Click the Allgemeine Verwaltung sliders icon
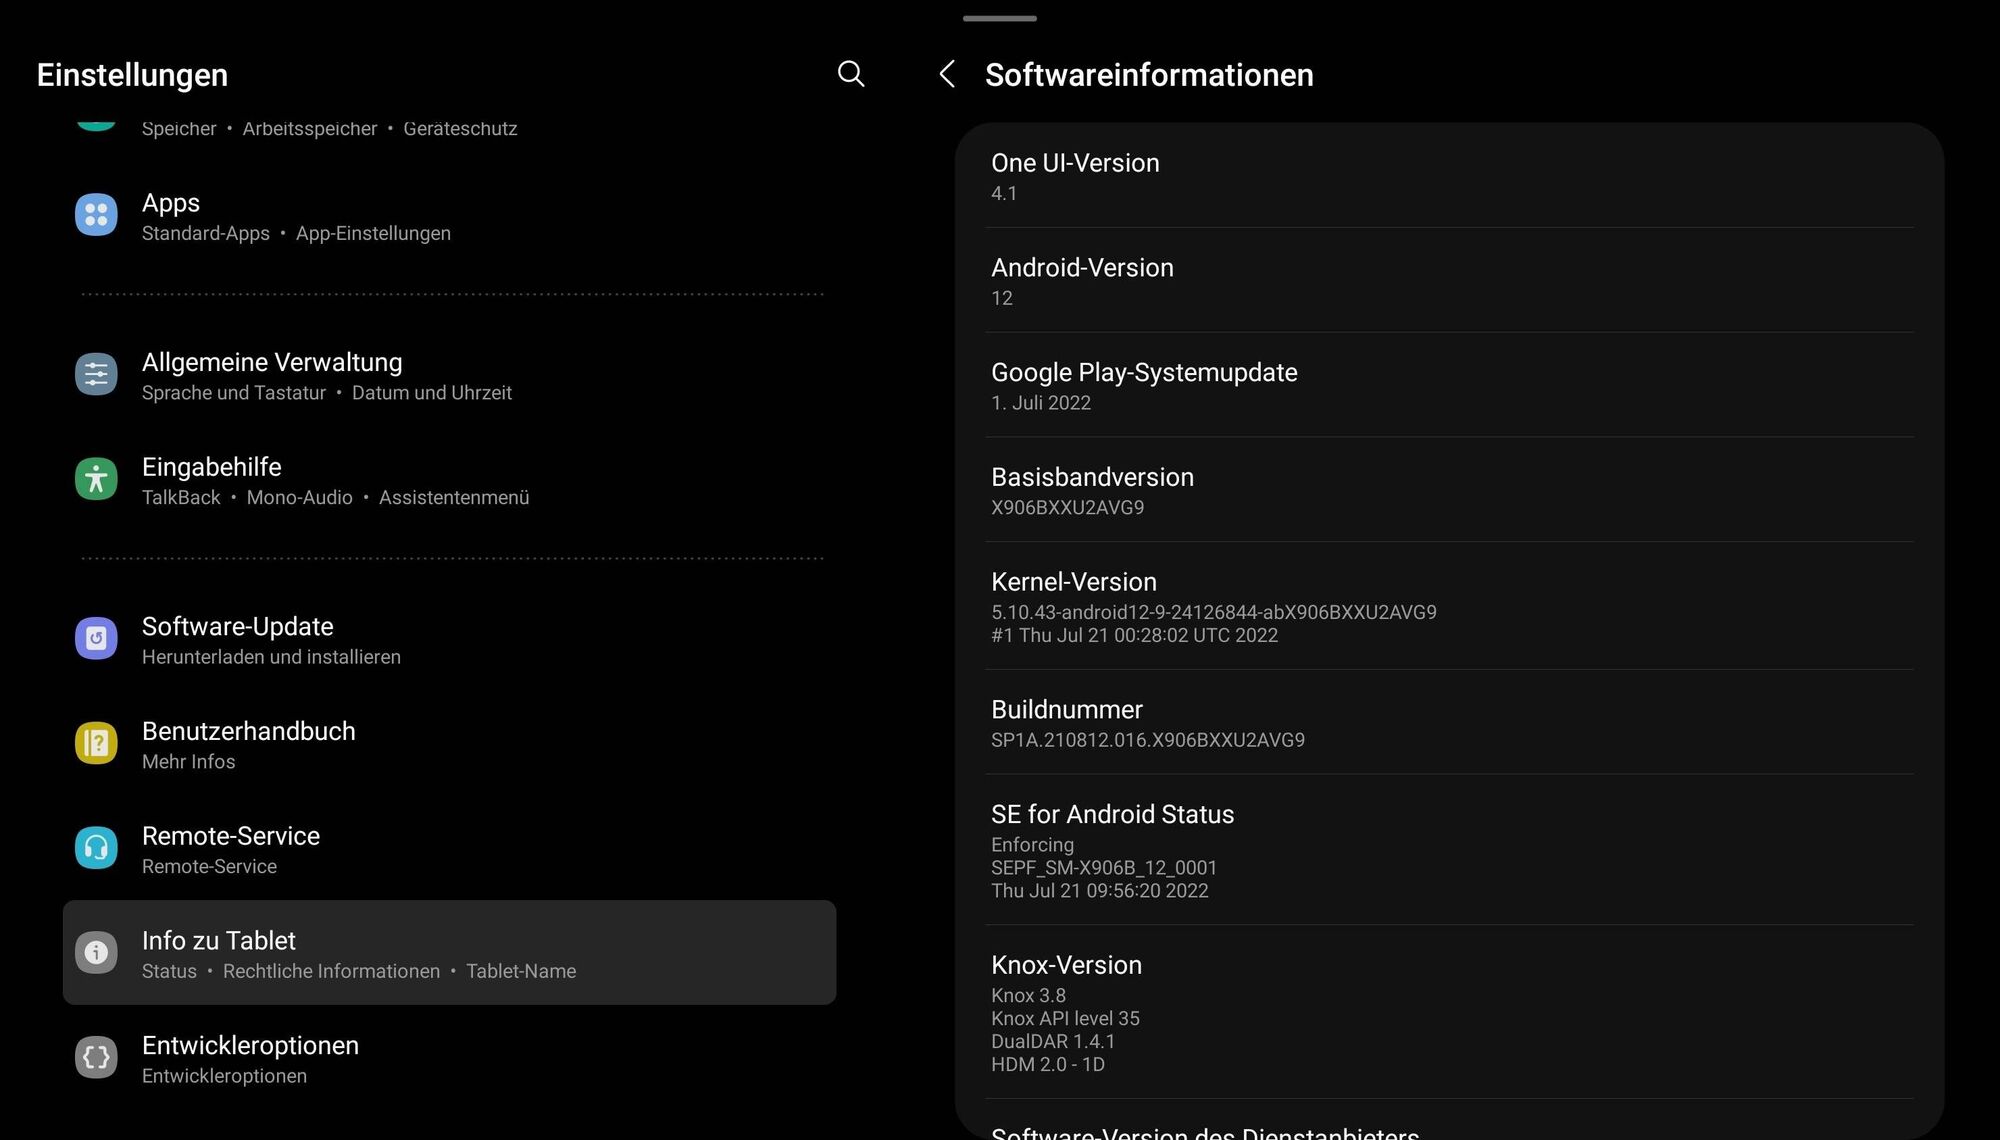The height and width of the screenshot is (1140, 2000). (x=96, y=375)
